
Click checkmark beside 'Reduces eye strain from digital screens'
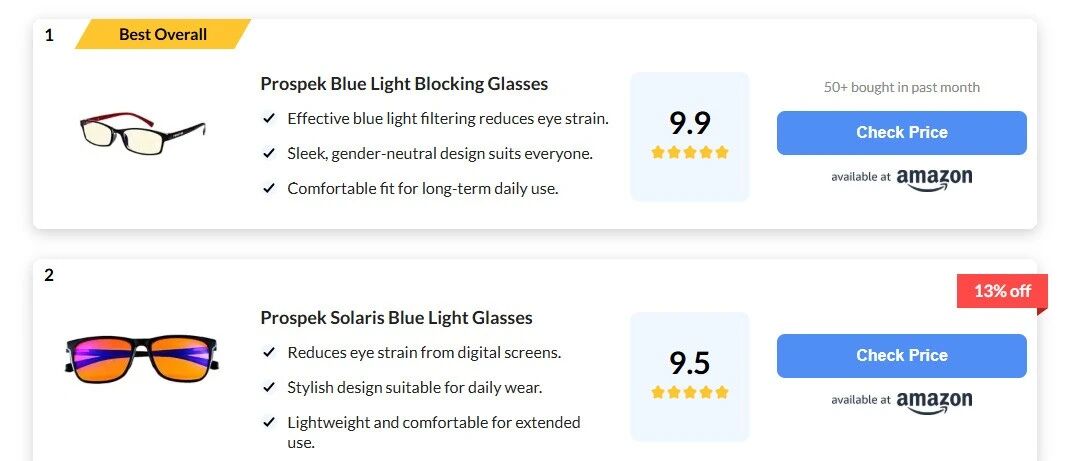[269, 352]
